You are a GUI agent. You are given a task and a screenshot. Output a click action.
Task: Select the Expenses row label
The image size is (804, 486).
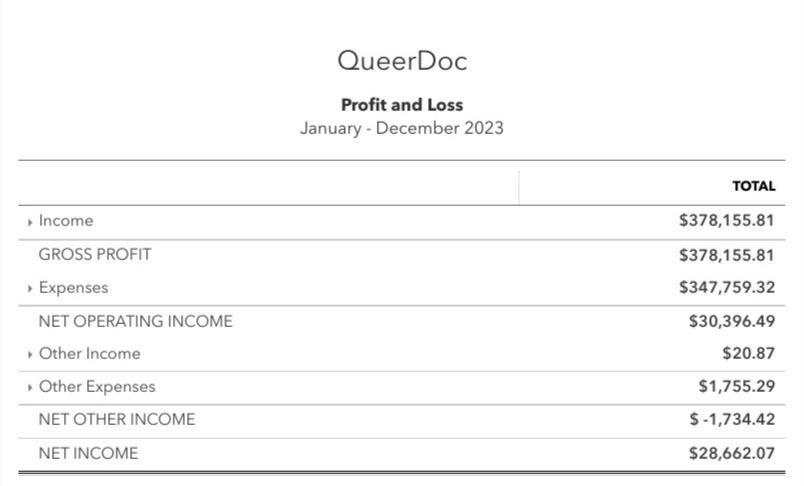coord(73,288)
